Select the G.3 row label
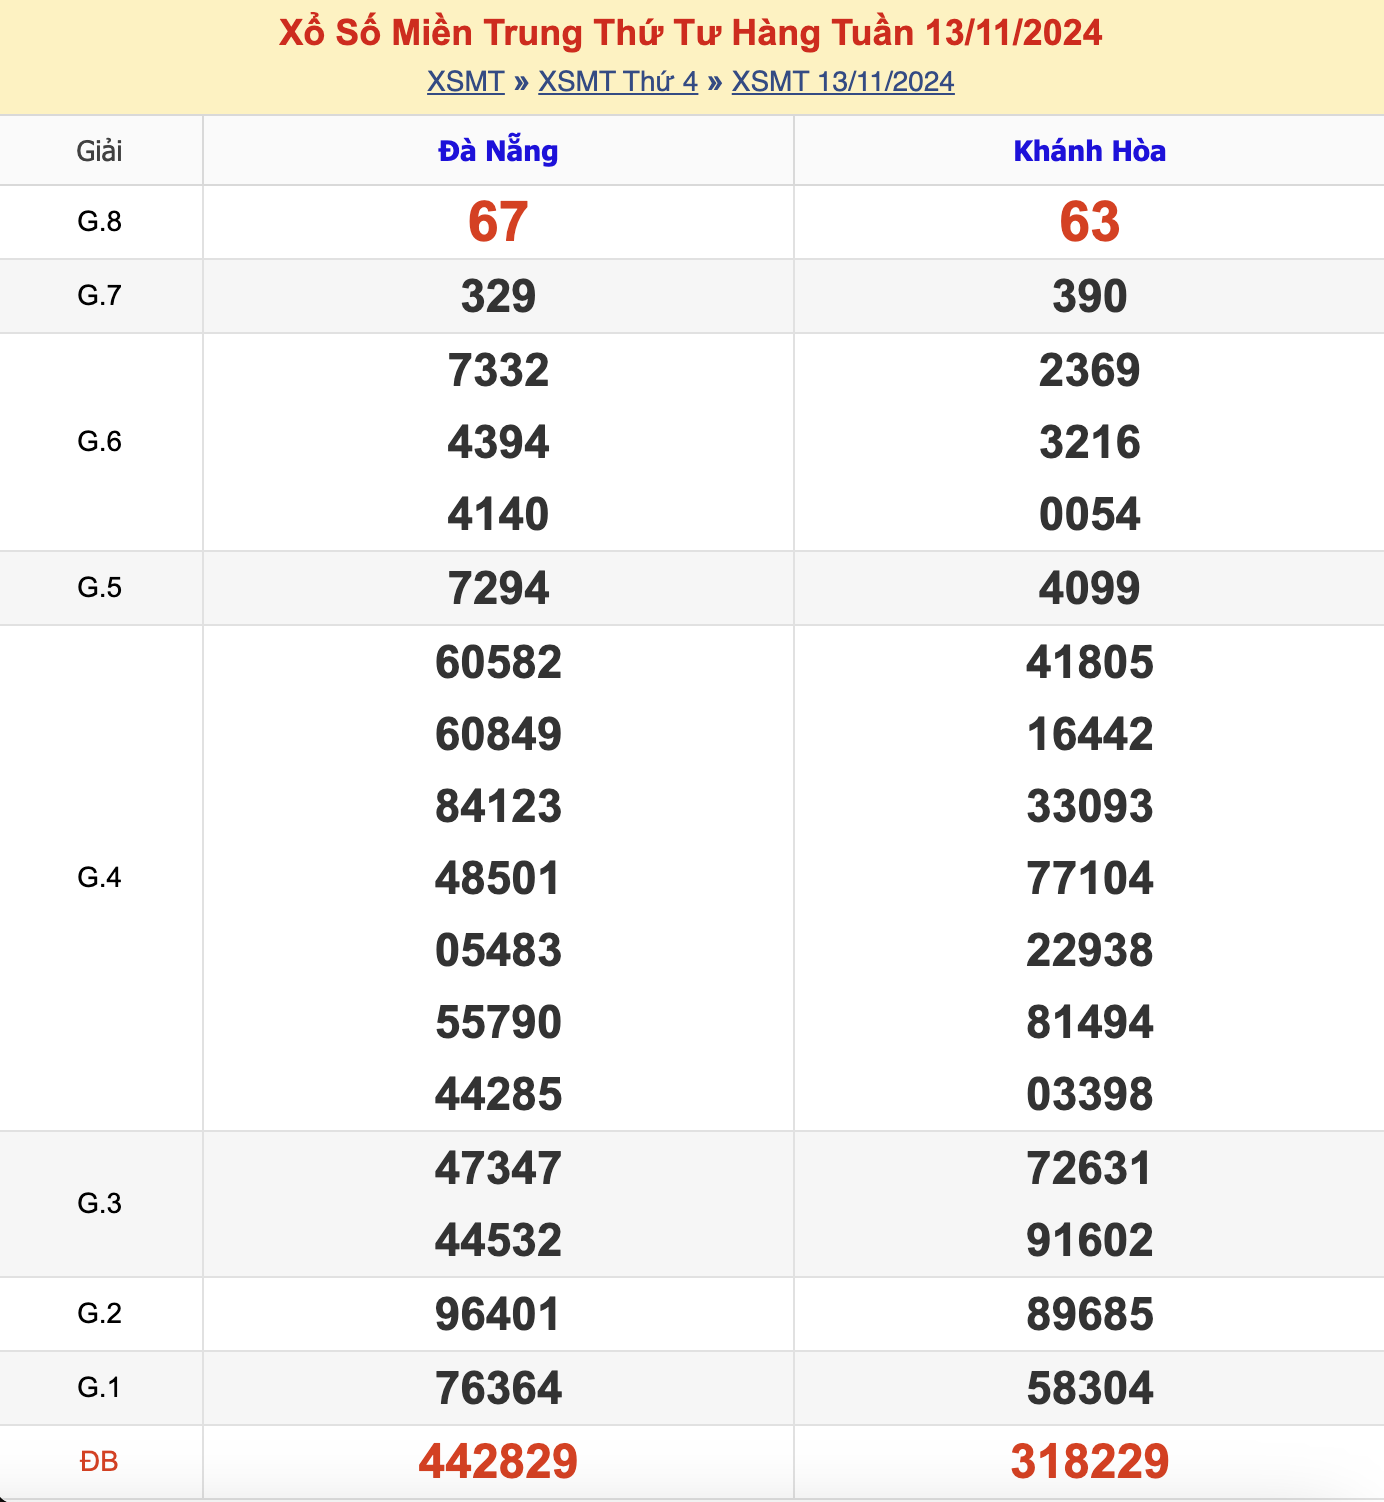Screen dimensions: 1384x1502 (x=100, y=1203)
